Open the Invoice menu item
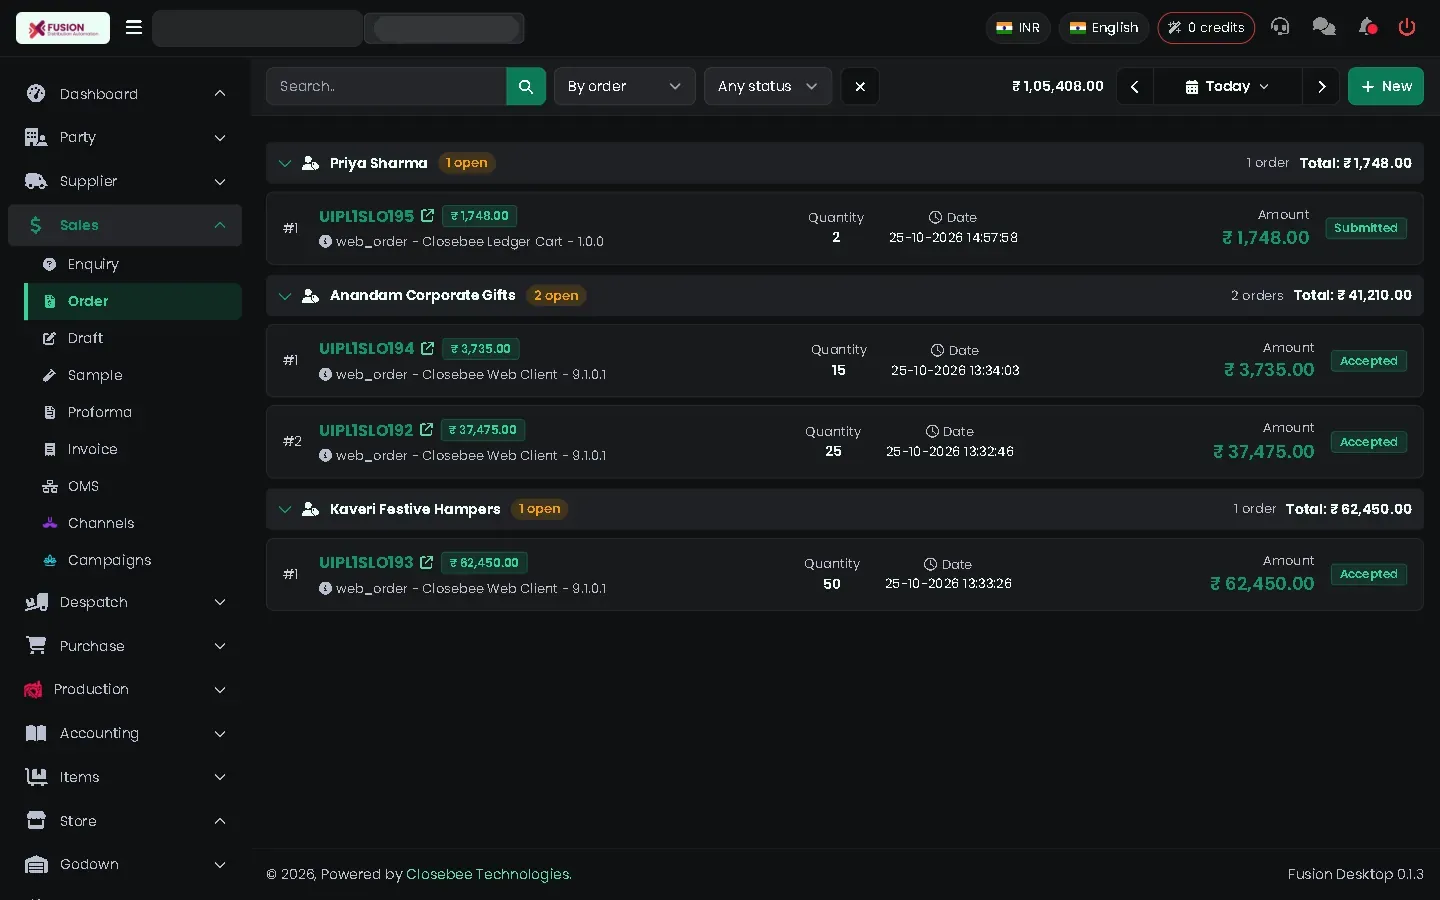This screenshot has width=1440, height=900. coord(133,449)
